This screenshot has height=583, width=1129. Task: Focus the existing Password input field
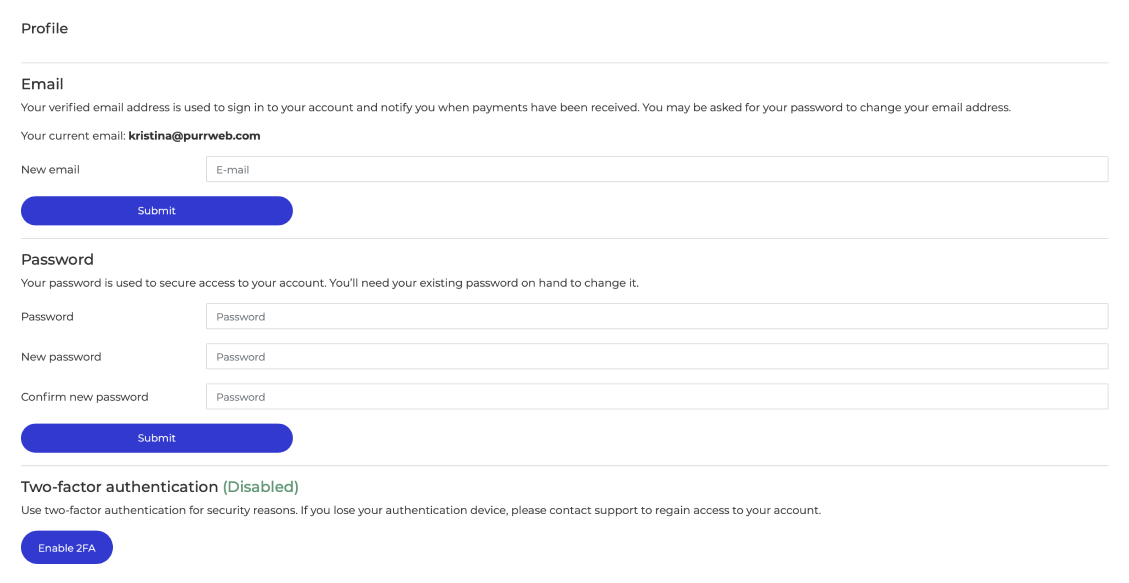tap(657, 316)
